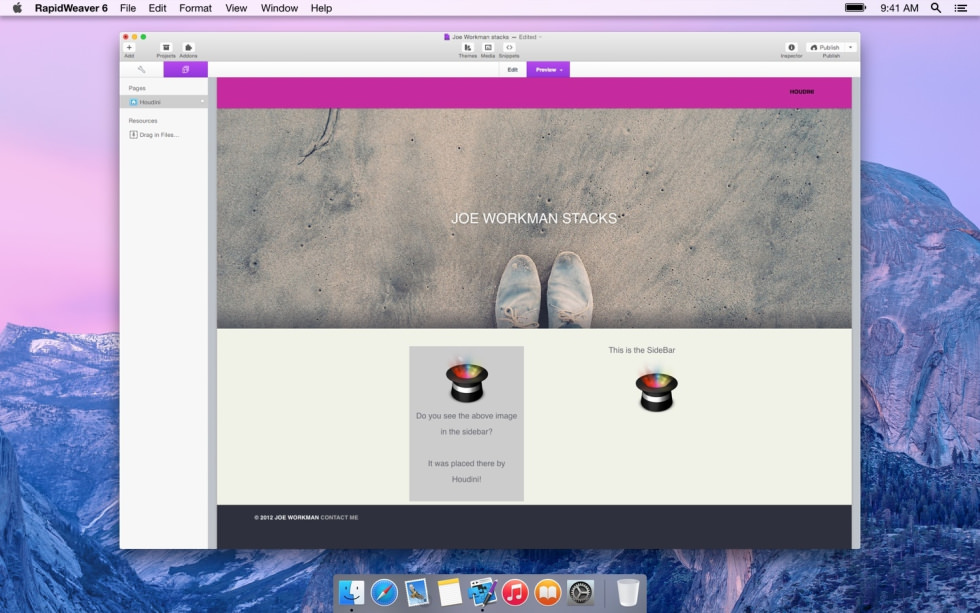Open the Themes browser icon
Viewport: 980px width, 613px height.
tap(468, 47)
